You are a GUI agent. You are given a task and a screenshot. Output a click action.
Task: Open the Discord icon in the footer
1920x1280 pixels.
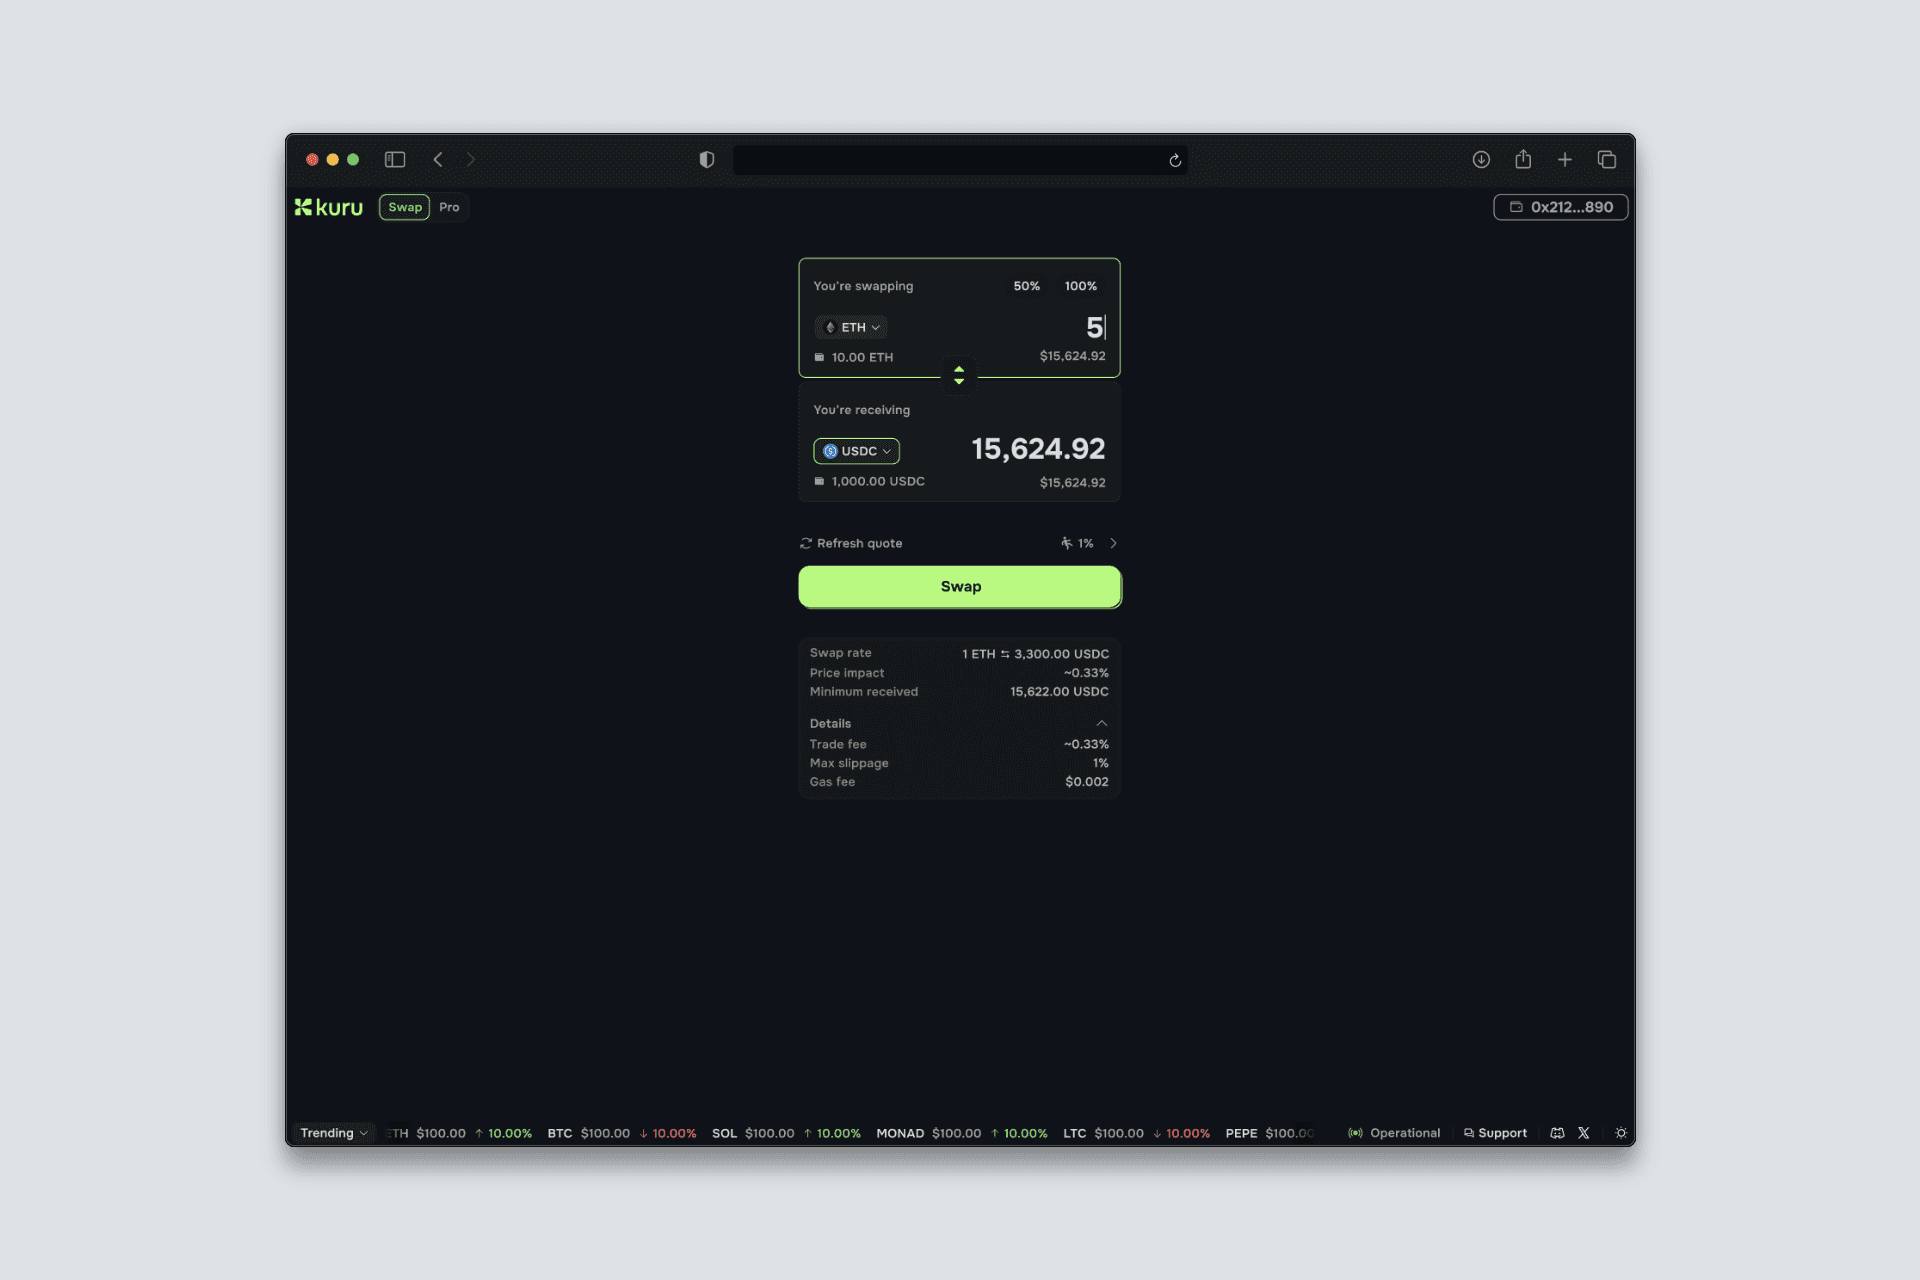pos(1557,1133)
